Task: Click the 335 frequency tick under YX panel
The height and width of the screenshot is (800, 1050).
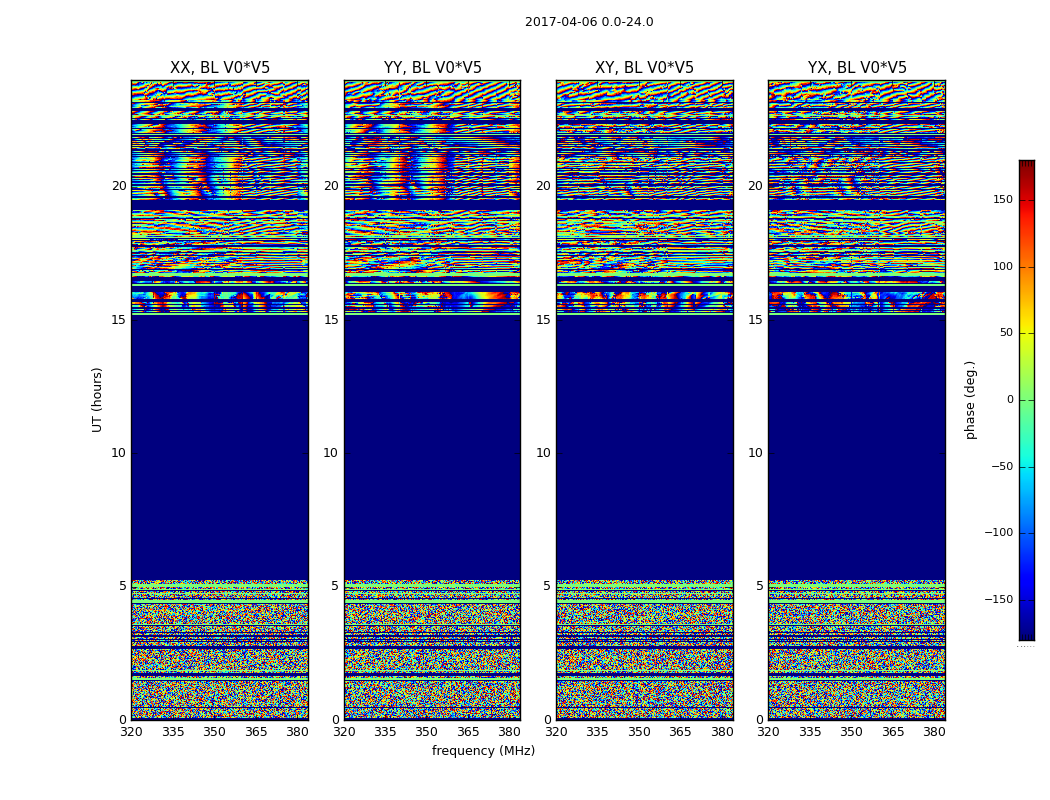Action: 810,732
